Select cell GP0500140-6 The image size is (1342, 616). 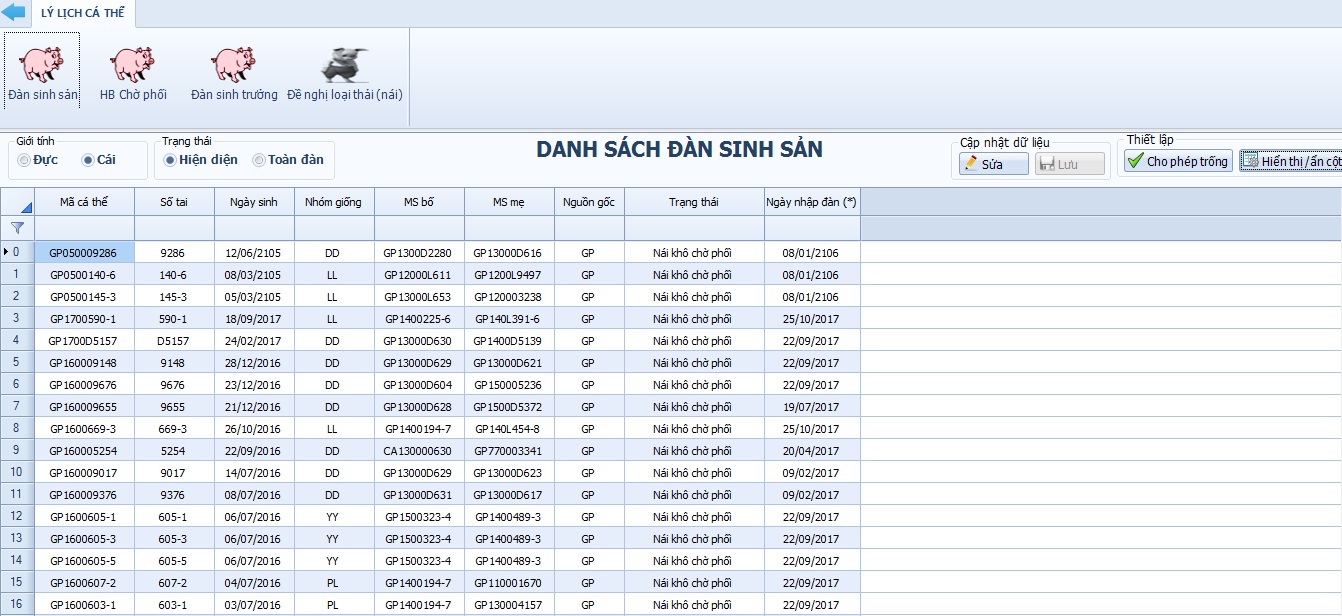[x=84, y=275]
